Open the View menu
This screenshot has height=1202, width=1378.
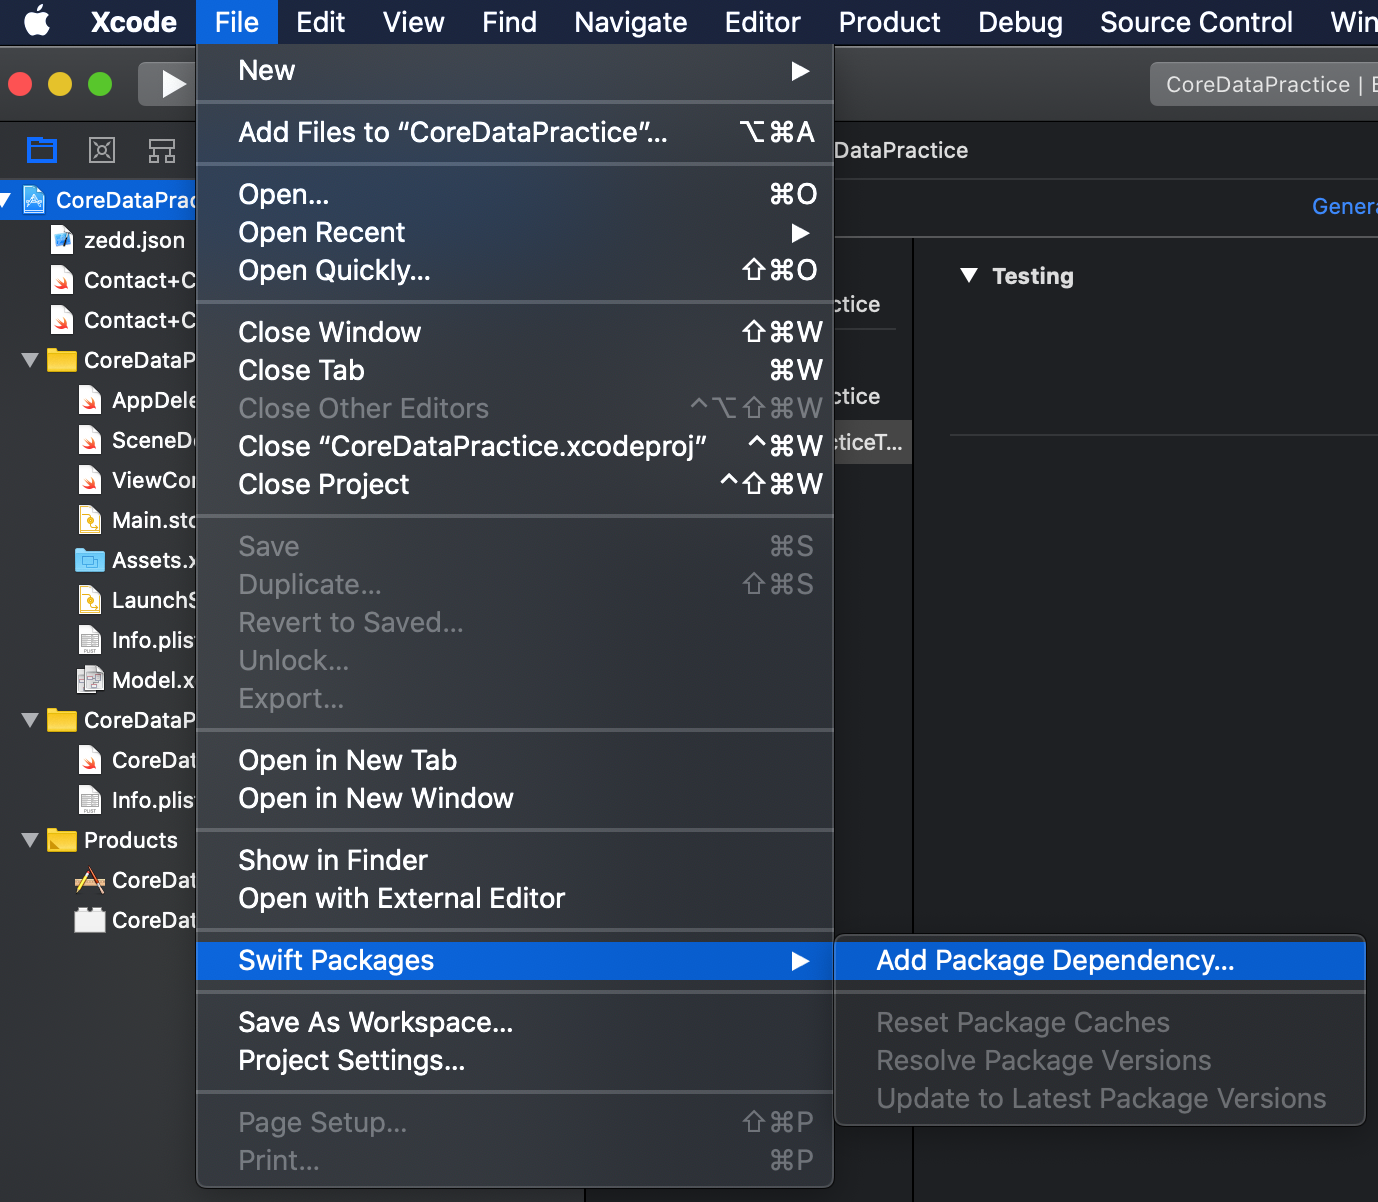click(x=413, y=22)
